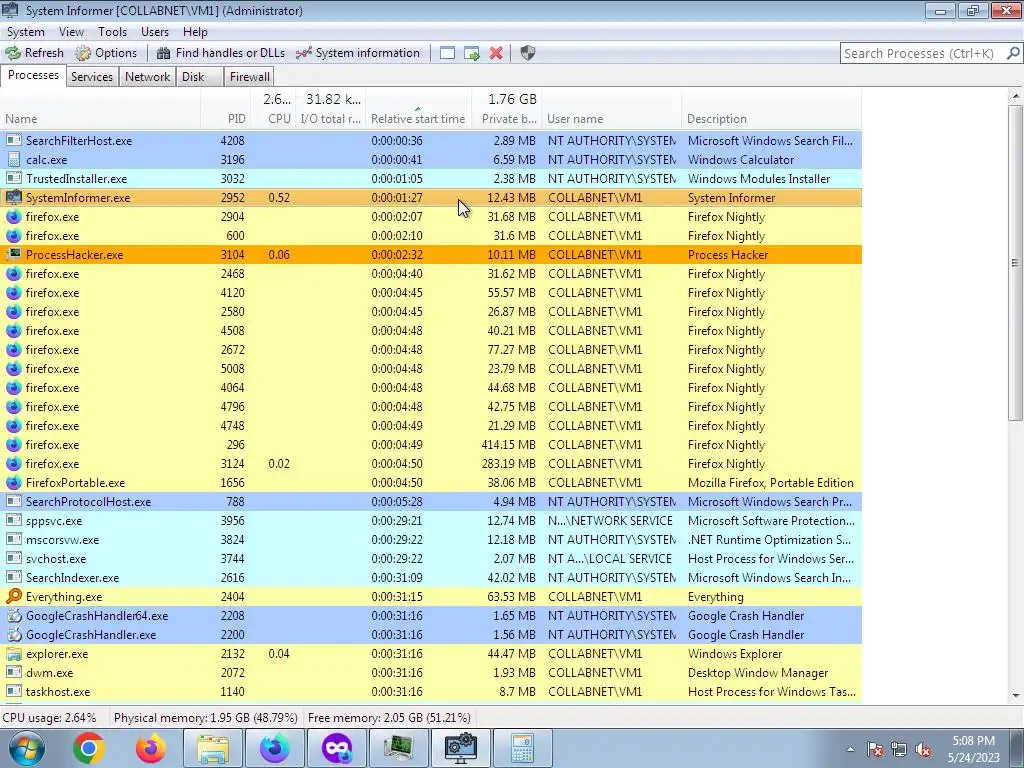Open Google Chrome from the taskbar

tap(89, 748)
